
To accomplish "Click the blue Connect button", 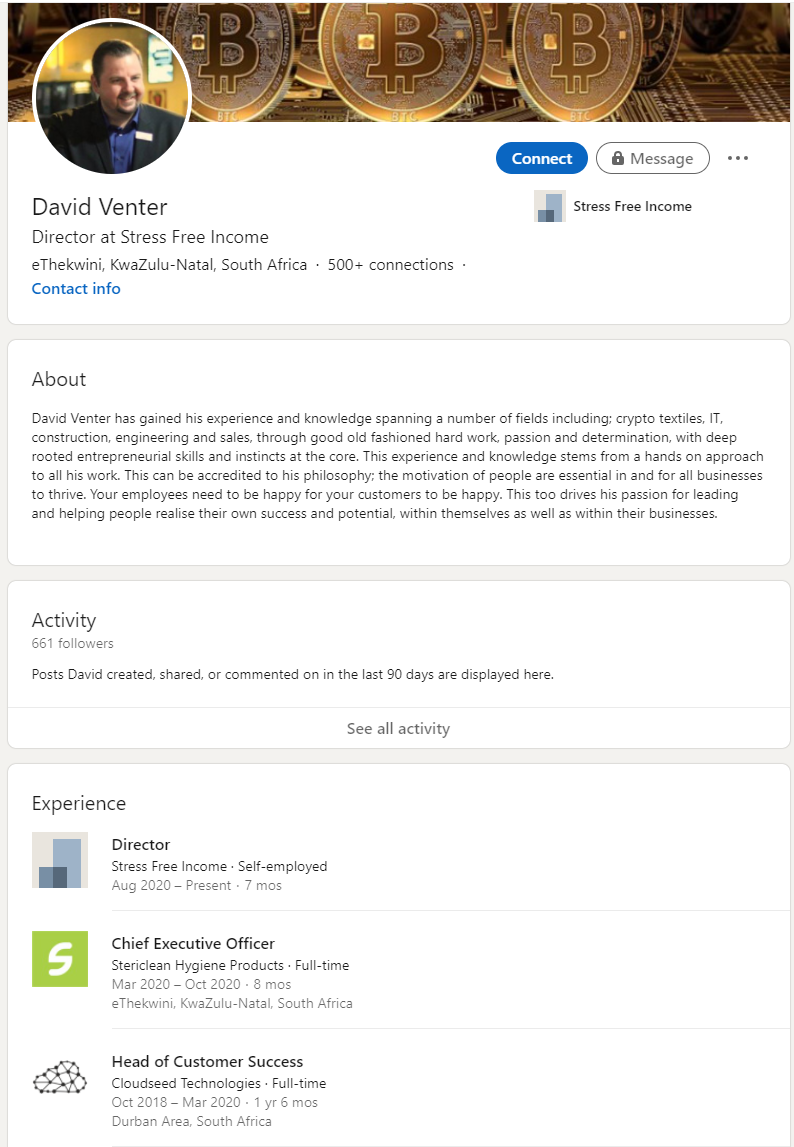I will pyautogui.click(x=541, y=158).
